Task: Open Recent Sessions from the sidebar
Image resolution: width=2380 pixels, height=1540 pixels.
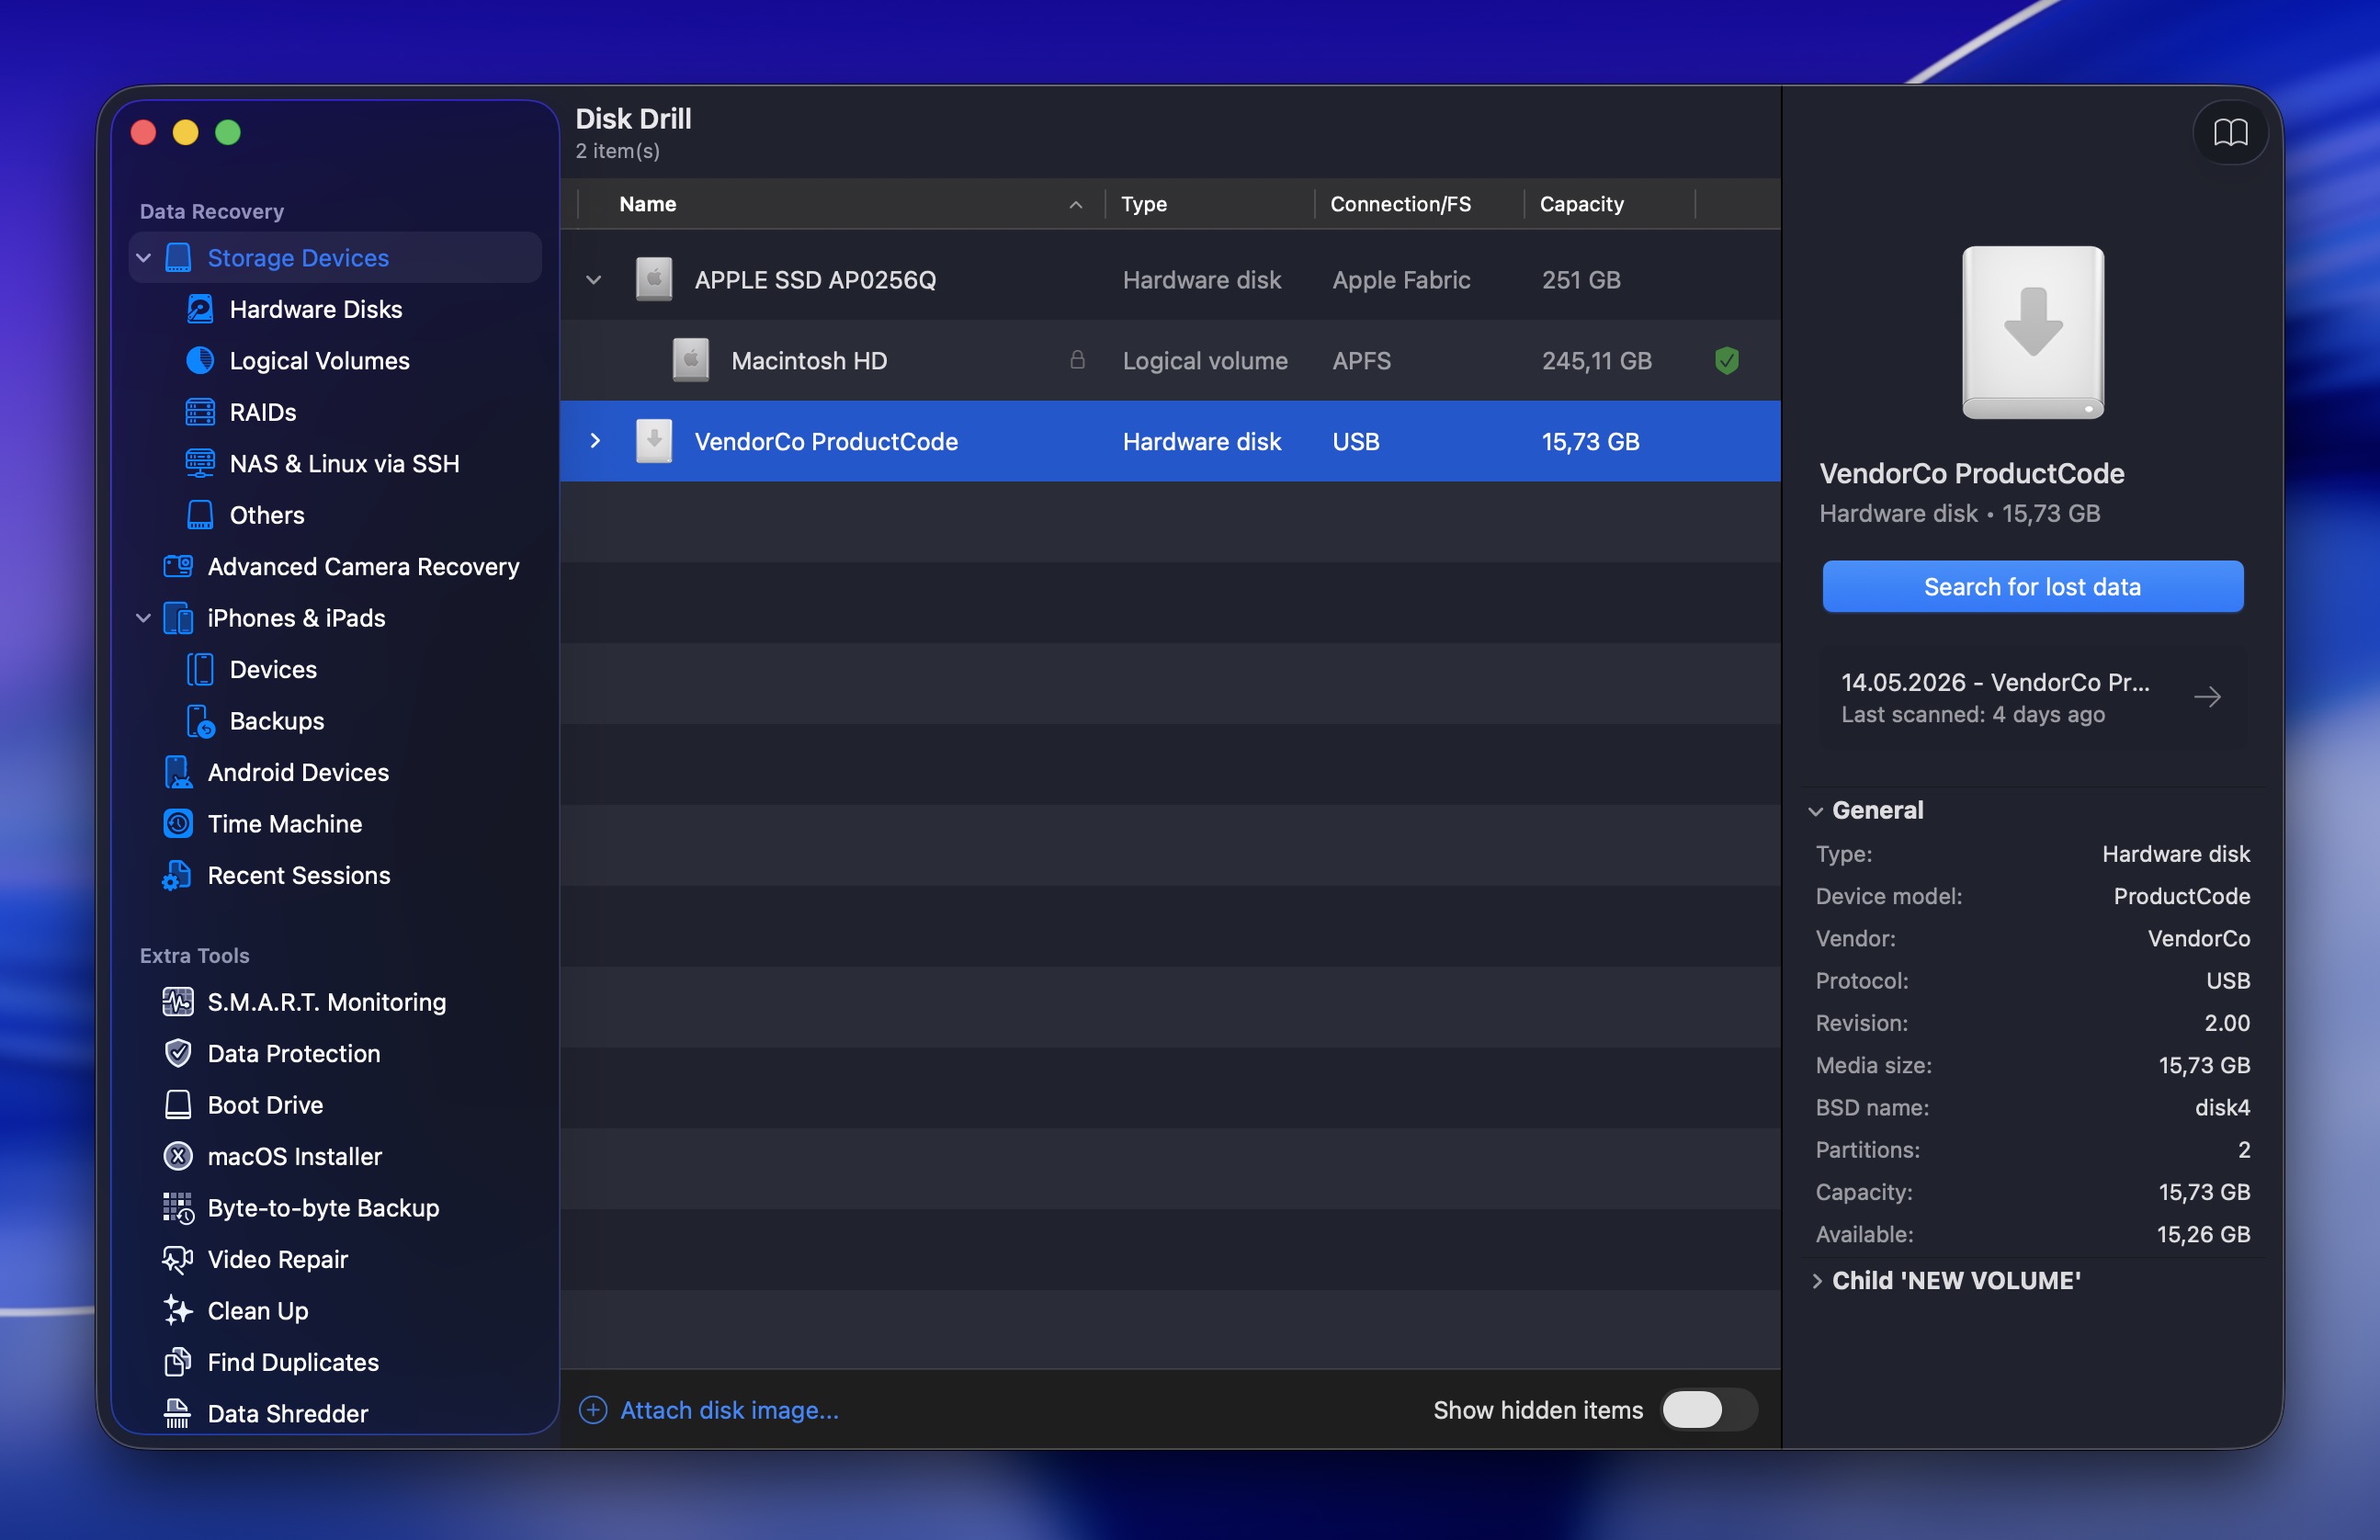Action: click(x=336, y=875)
